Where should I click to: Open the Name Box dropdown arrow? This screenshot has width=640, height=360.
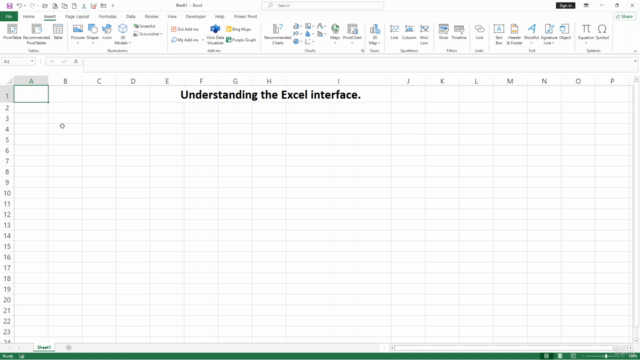(x=32, y=61)
